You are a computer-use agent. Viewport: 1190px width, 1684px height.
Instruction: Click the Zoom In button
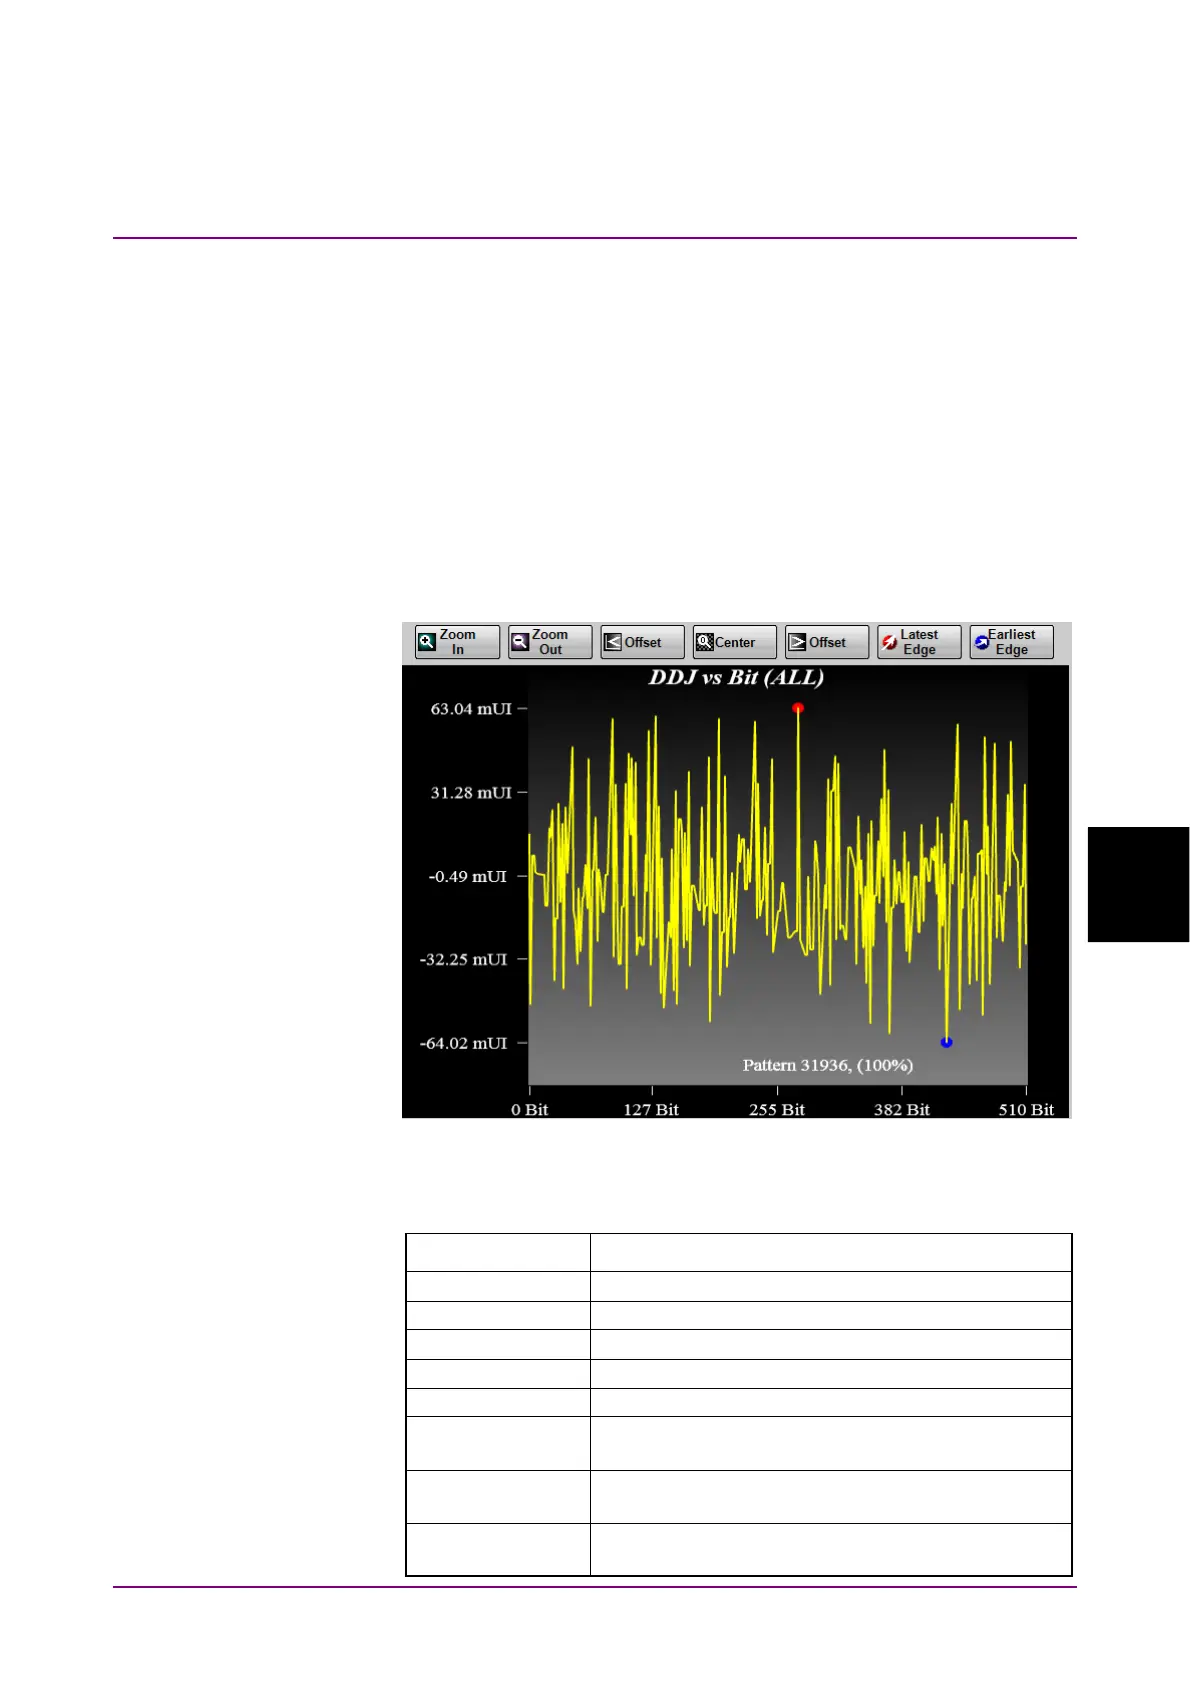457,642
